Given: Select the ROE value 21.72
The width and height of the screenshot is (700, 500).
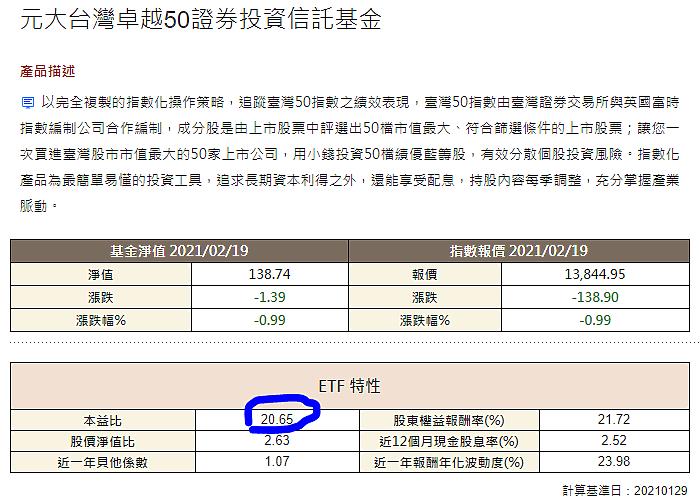Looking at the screenshot, I should 614,419.
